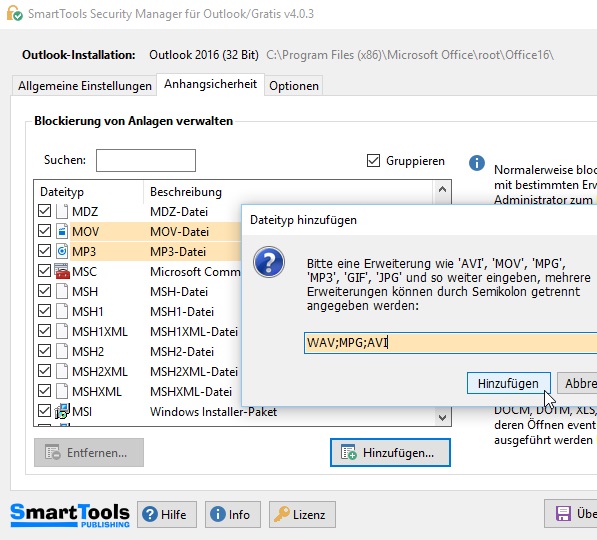
Task: Click the MSC toolbox icon
Action: pos(62,272)
